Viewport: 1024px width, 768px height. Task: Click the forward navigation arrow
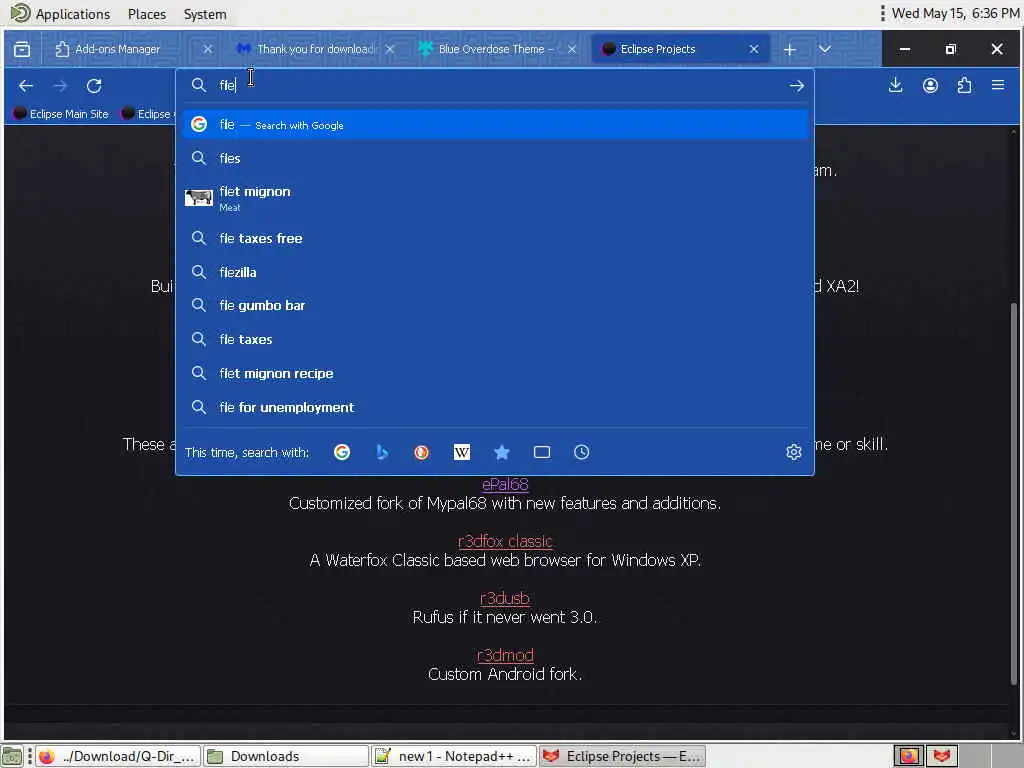tap(60, 86)
